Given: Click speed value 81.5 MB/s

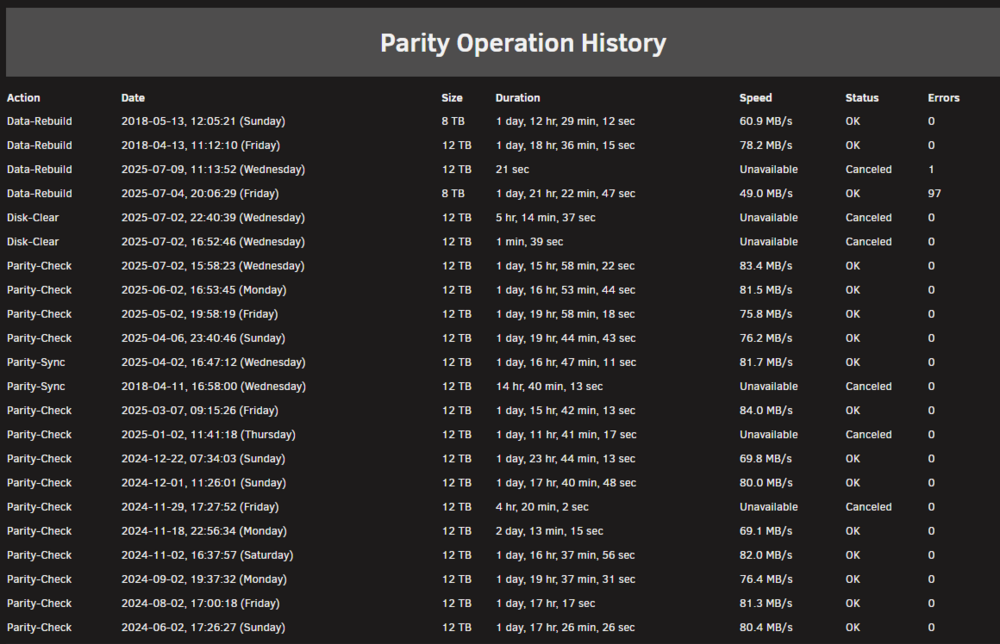Looking at the screenshot, I should (766, 290).
